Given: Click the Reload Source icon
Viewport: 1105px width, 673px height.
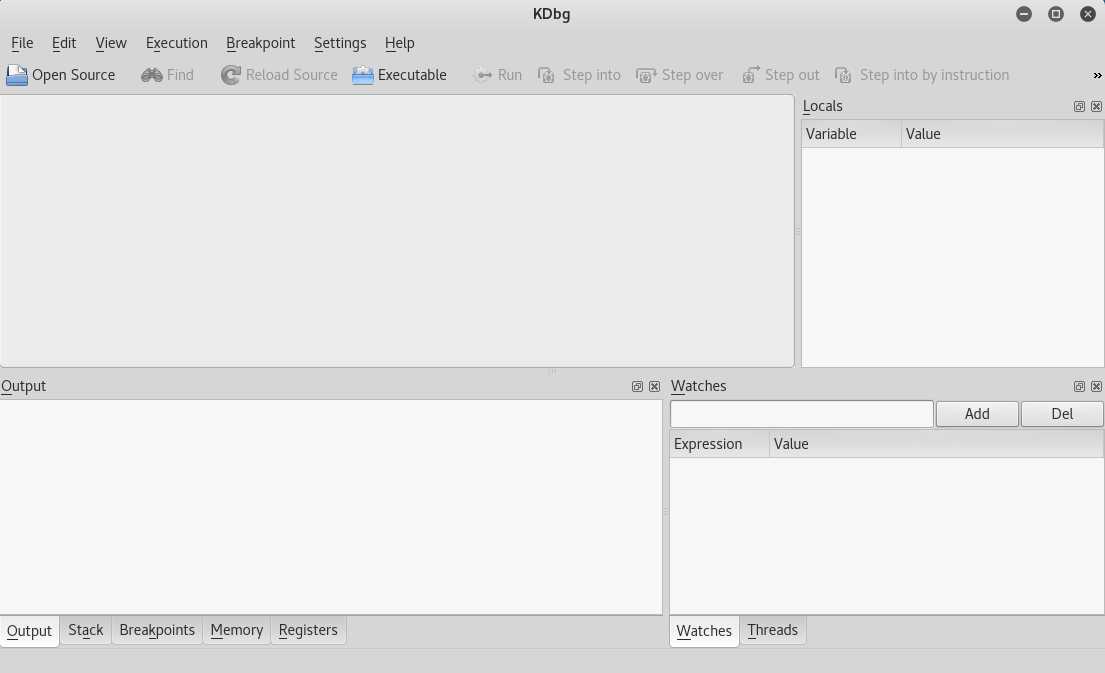Looking at the screenshot, I should (x=230, y=75).
